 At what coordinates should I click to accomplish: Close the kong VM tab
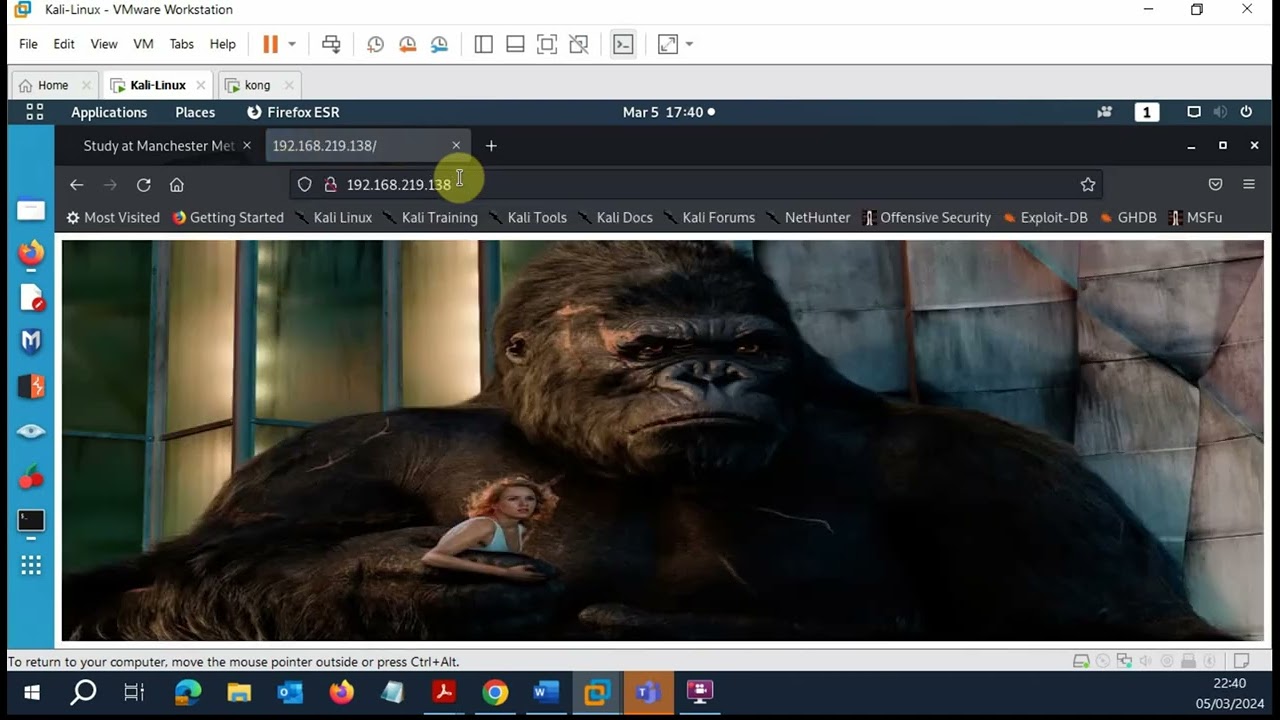(x=289, y=85)
